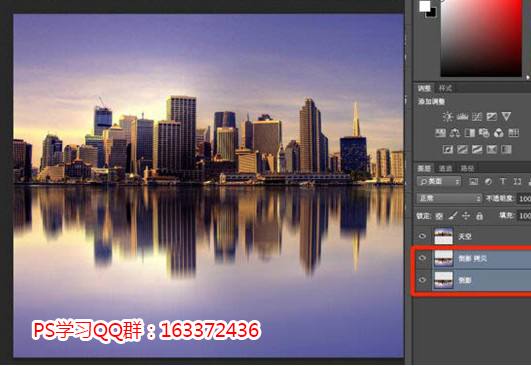Screen dimensions: 531x366
Task: Add a Curves adjustment
Action: [x=477, y=117]
